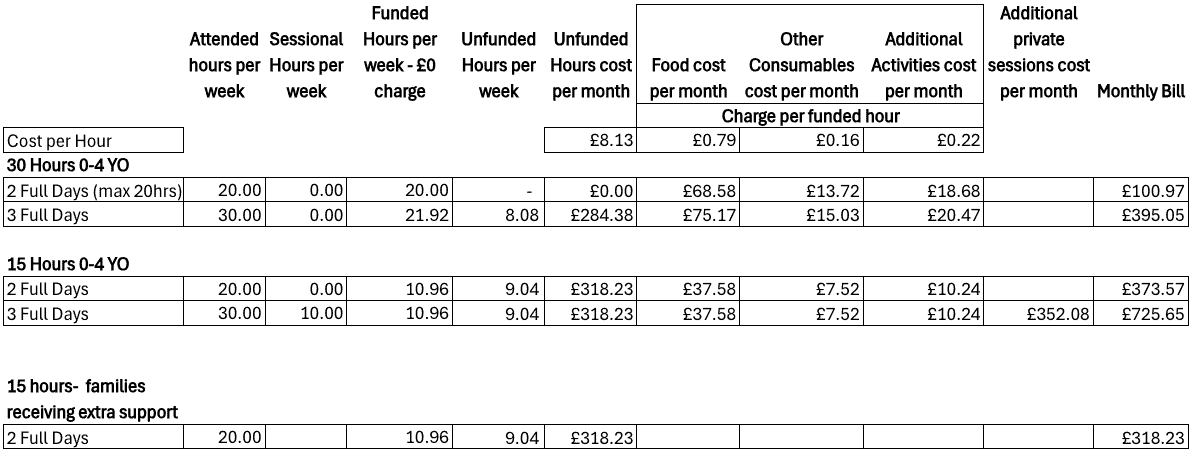Select the 8.08 unfunded hours cell
The height and width of the screenshot is (453, 1192).
pyautogui.click(x=499, y=215)
